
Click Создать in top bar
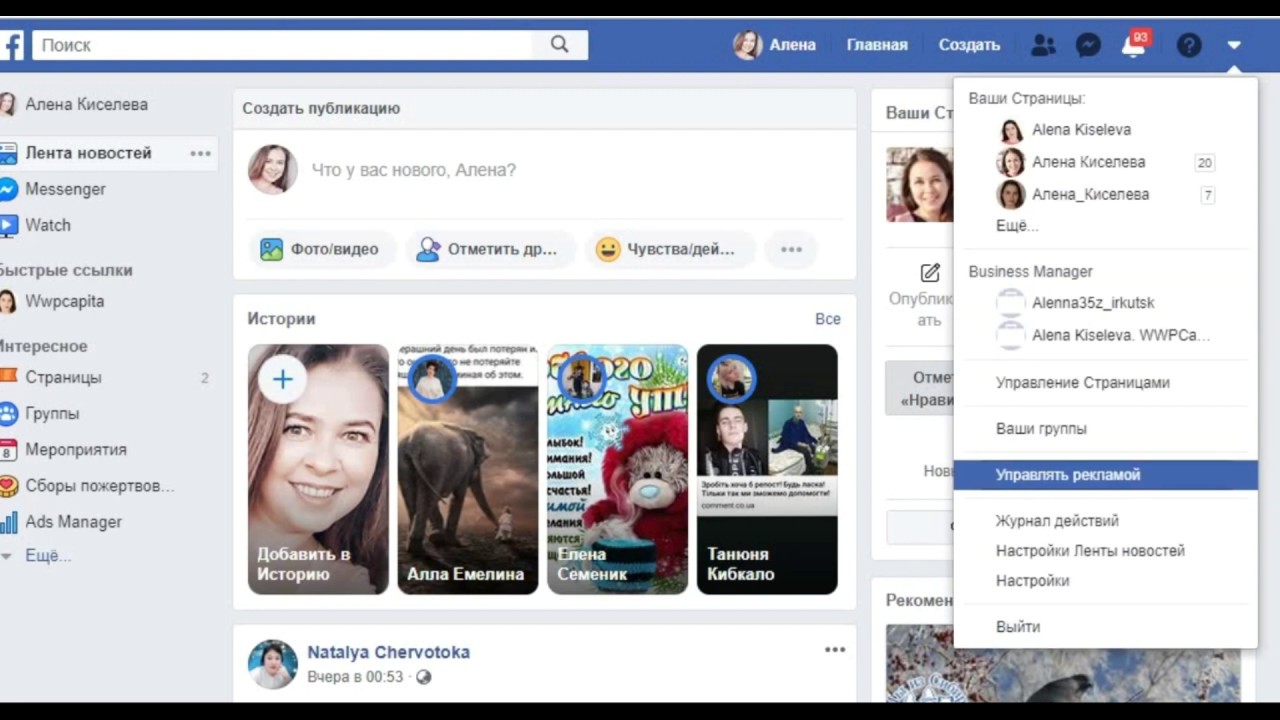click(969, 45)
